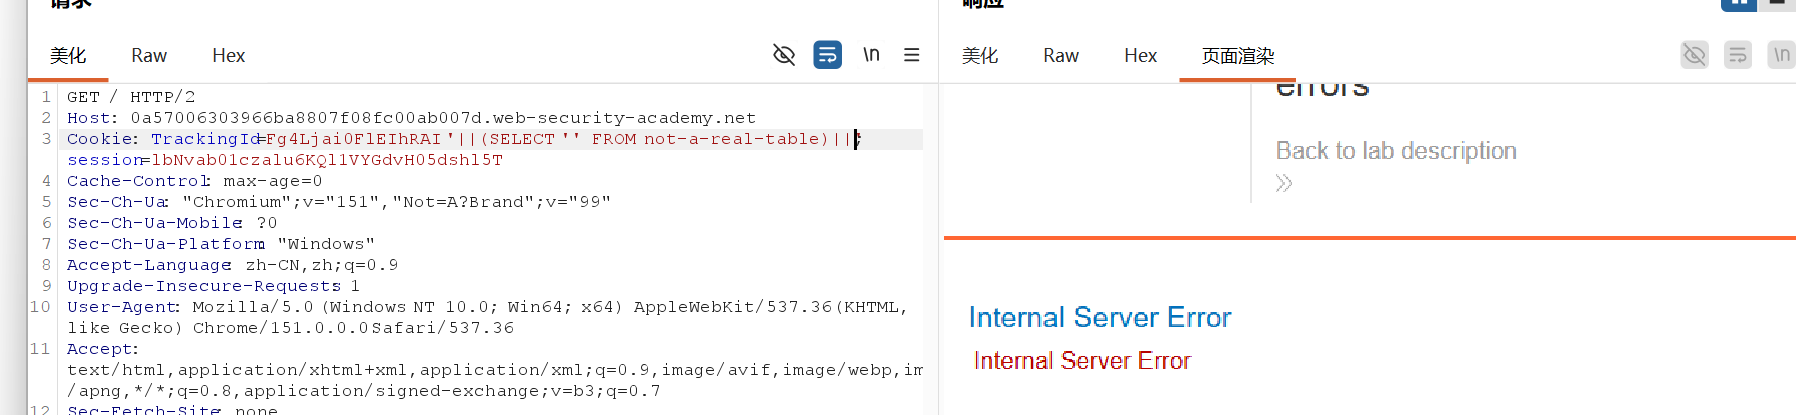Image resolution: width=1796 pixels, height=415 pixels.
Task: Click the Sec-Ch-Ua Chromium header line
Action: pyautogui.click(x=339, y=202)
